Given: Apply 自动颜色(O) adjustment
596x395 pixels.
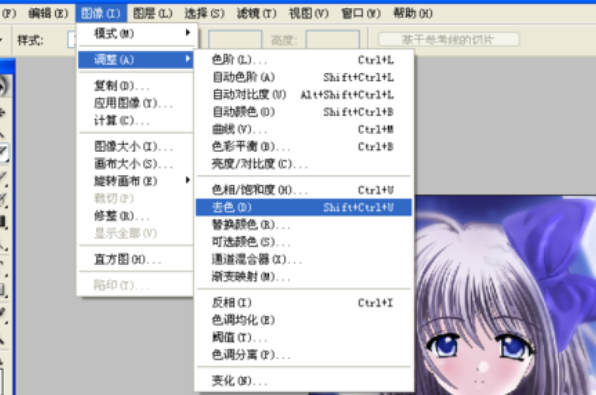Looking at the screenshot, I should pyautogui.click(x=303, y=112).
